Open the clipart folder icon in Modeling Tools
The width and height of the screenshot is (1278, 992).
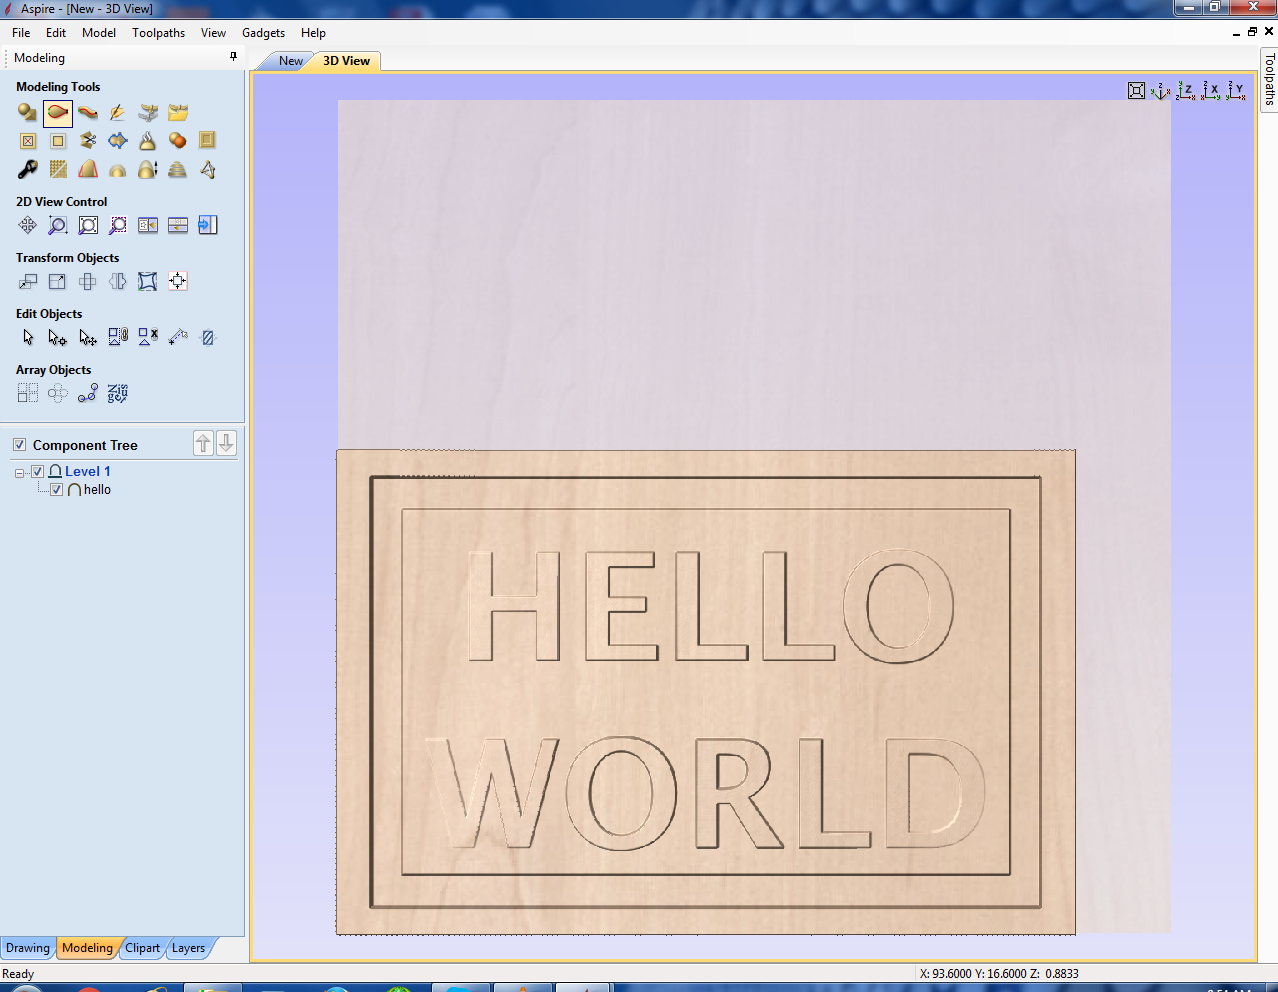(178, 113)
